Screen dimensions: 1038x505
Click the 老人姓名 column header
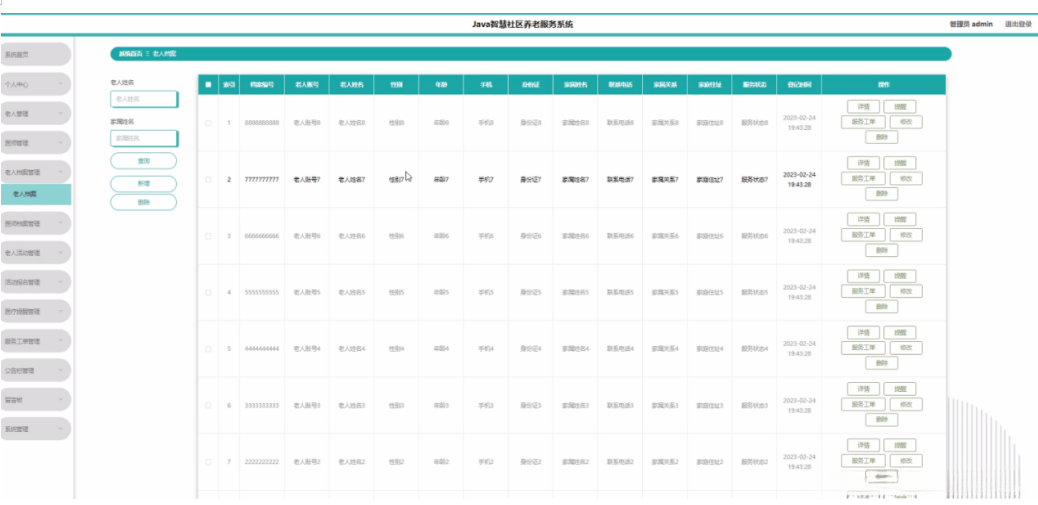[x=352, y=85]
